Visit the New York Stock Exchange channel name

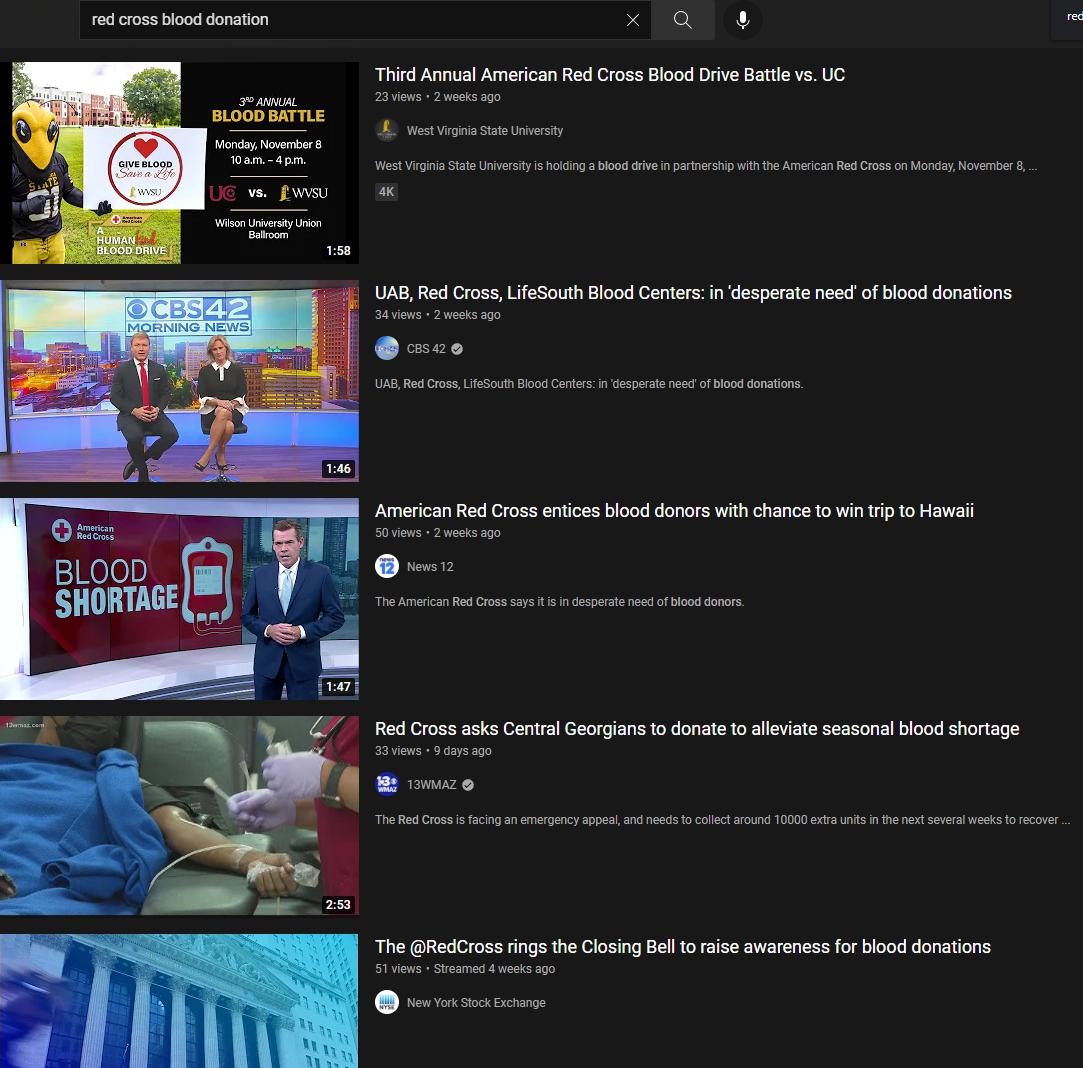click(476, 1002)
